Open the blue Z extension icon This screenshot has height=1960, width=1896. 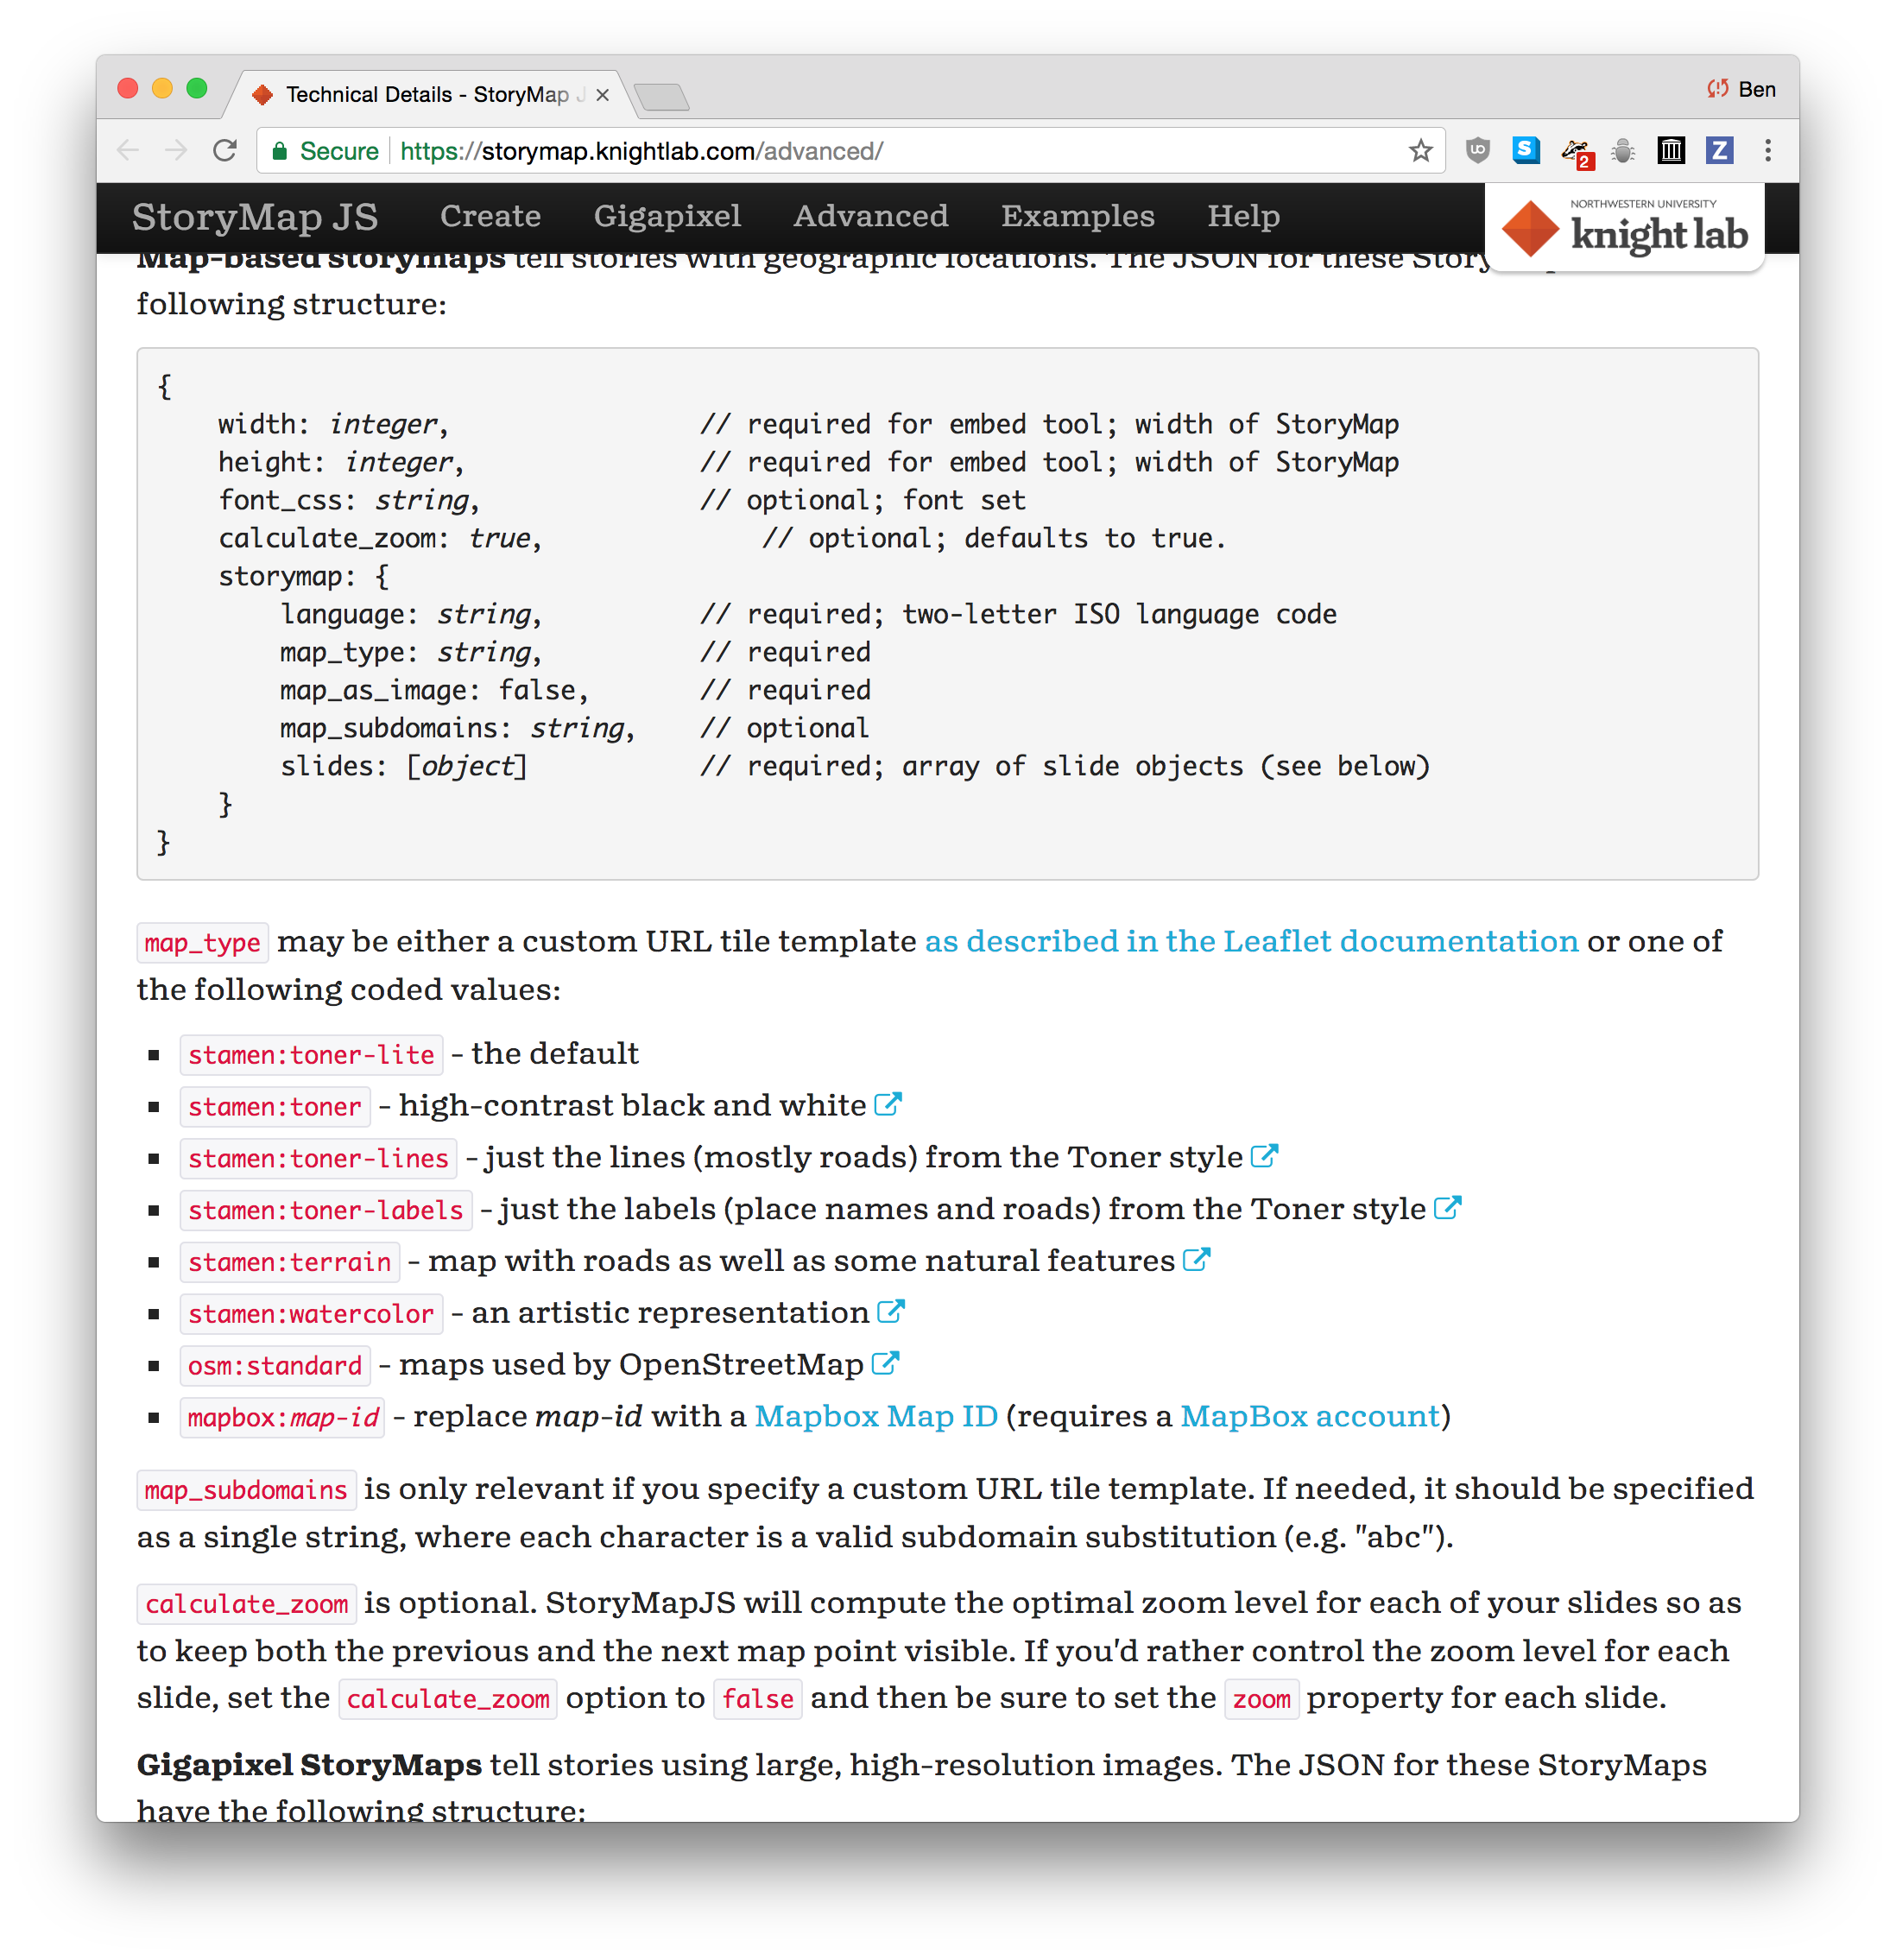[x=1719, y=151]
